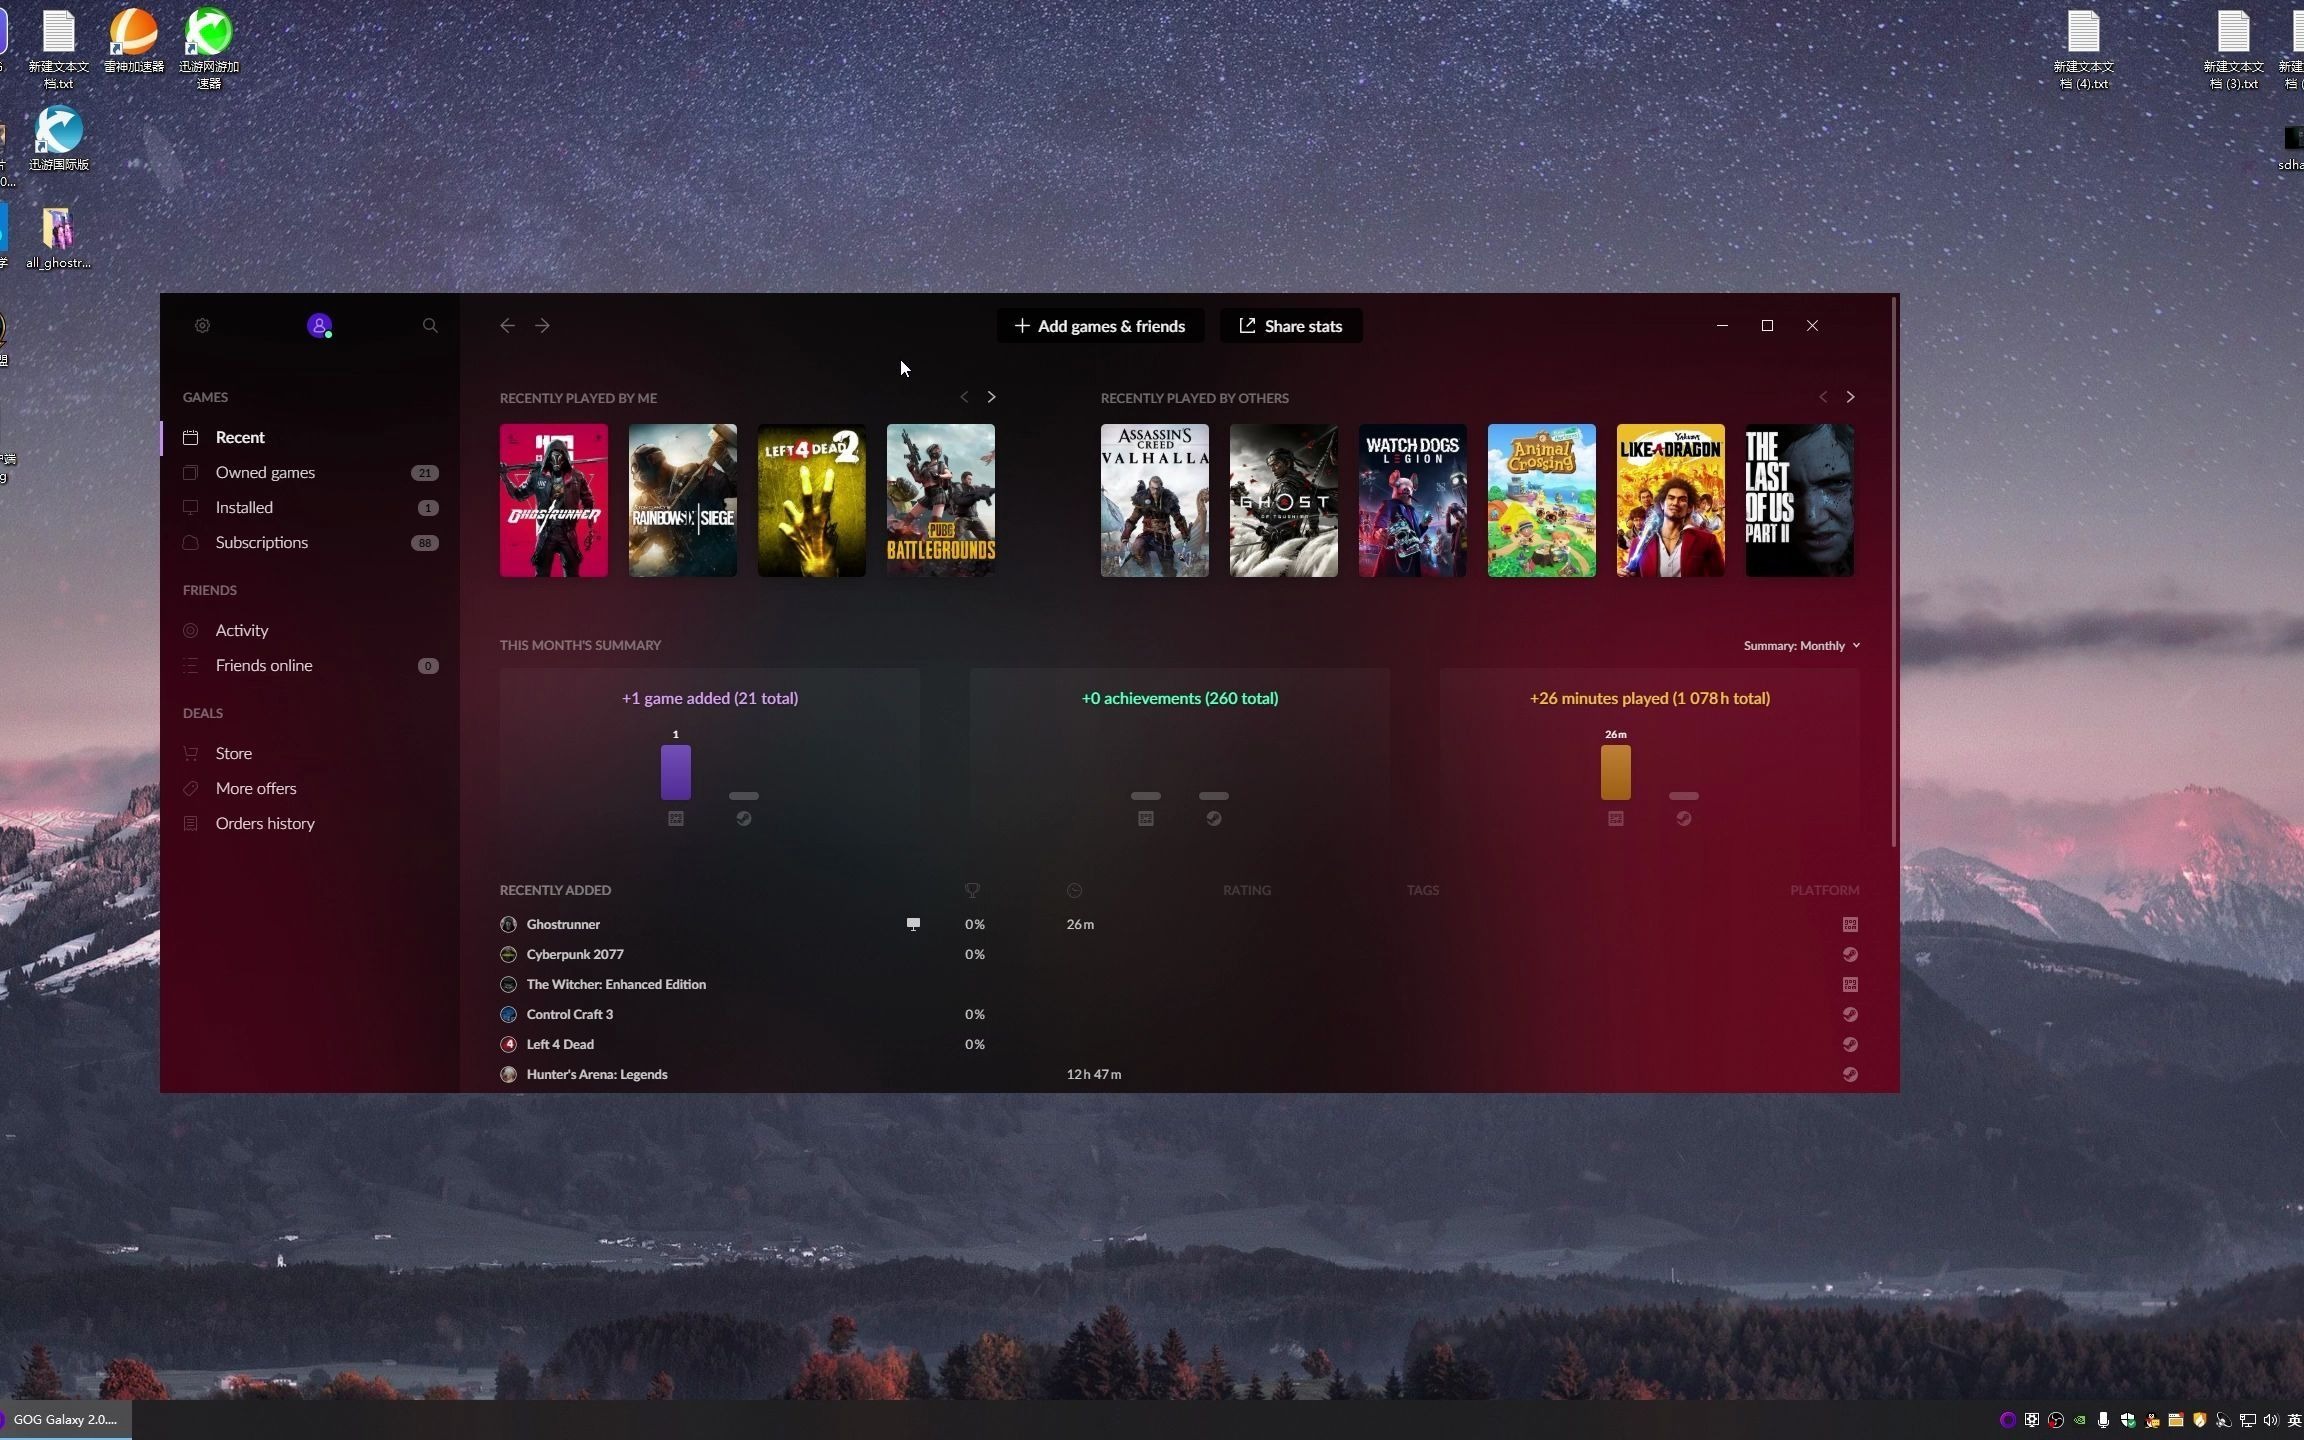Sort recently added by TAGS column
Image resolution: width=2304 pixels, height=1440 pixels.
click(1423, 890)
